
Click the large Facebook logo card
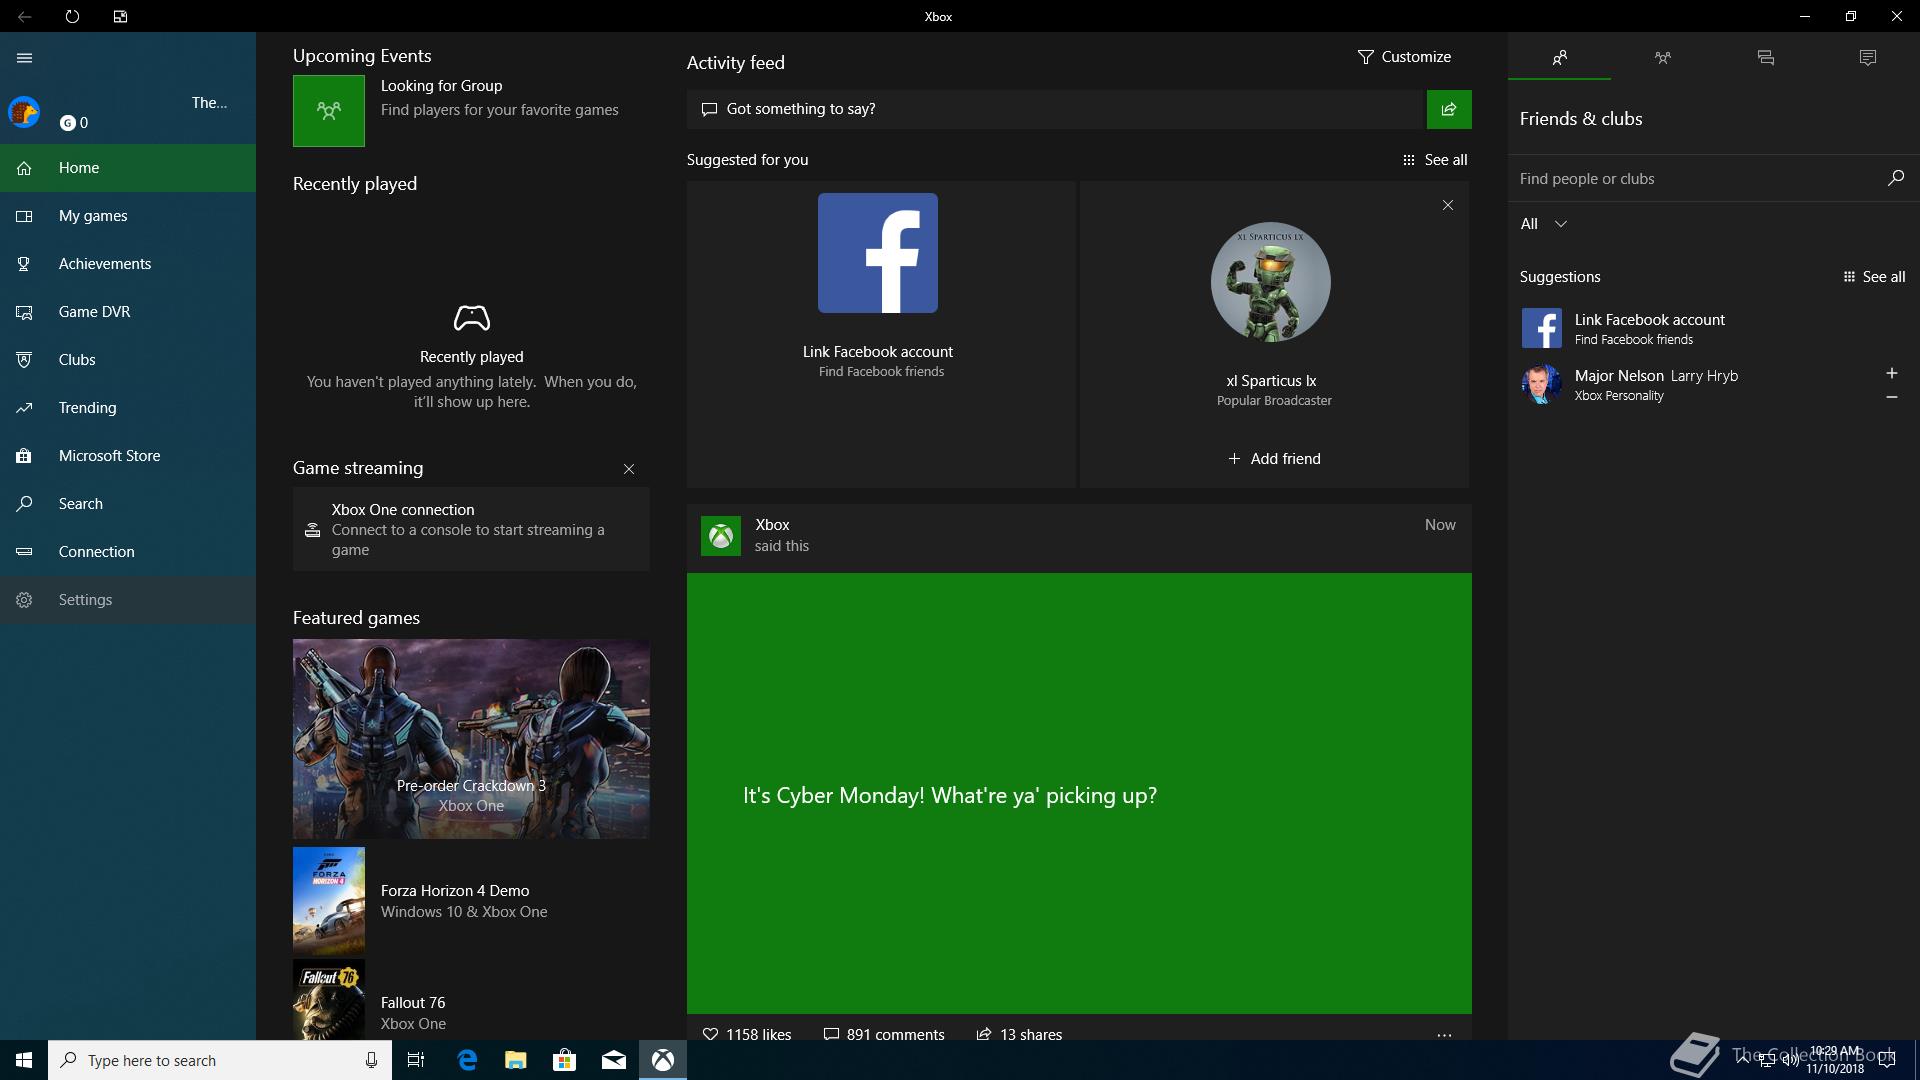pos(878,253)
